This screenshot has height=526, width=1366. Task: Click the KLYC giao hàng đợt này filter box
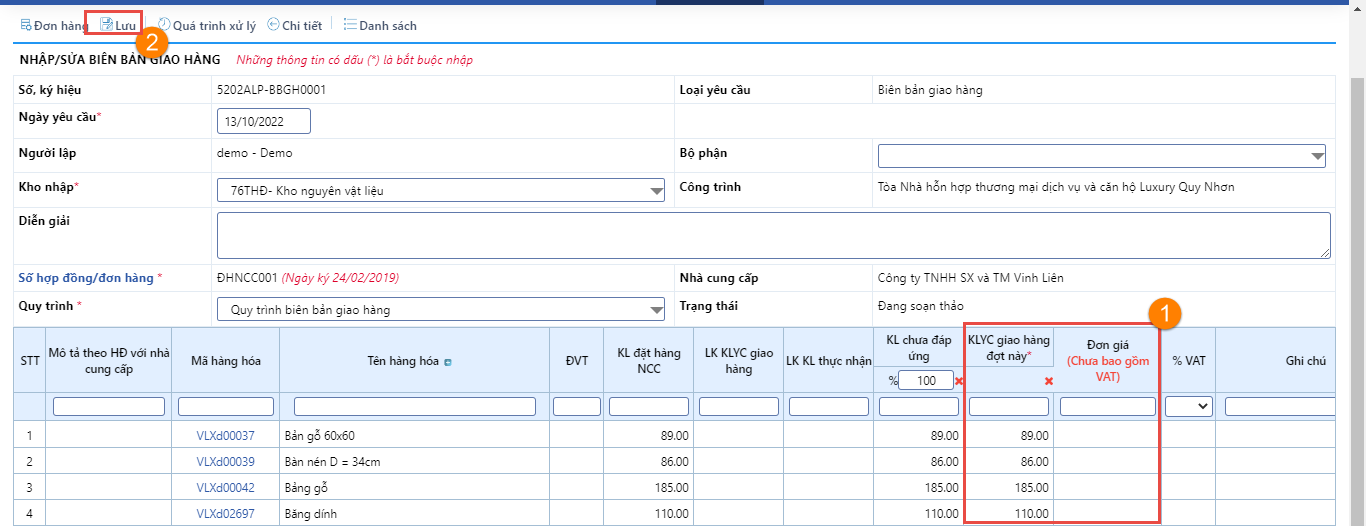tap(1009, 406)
